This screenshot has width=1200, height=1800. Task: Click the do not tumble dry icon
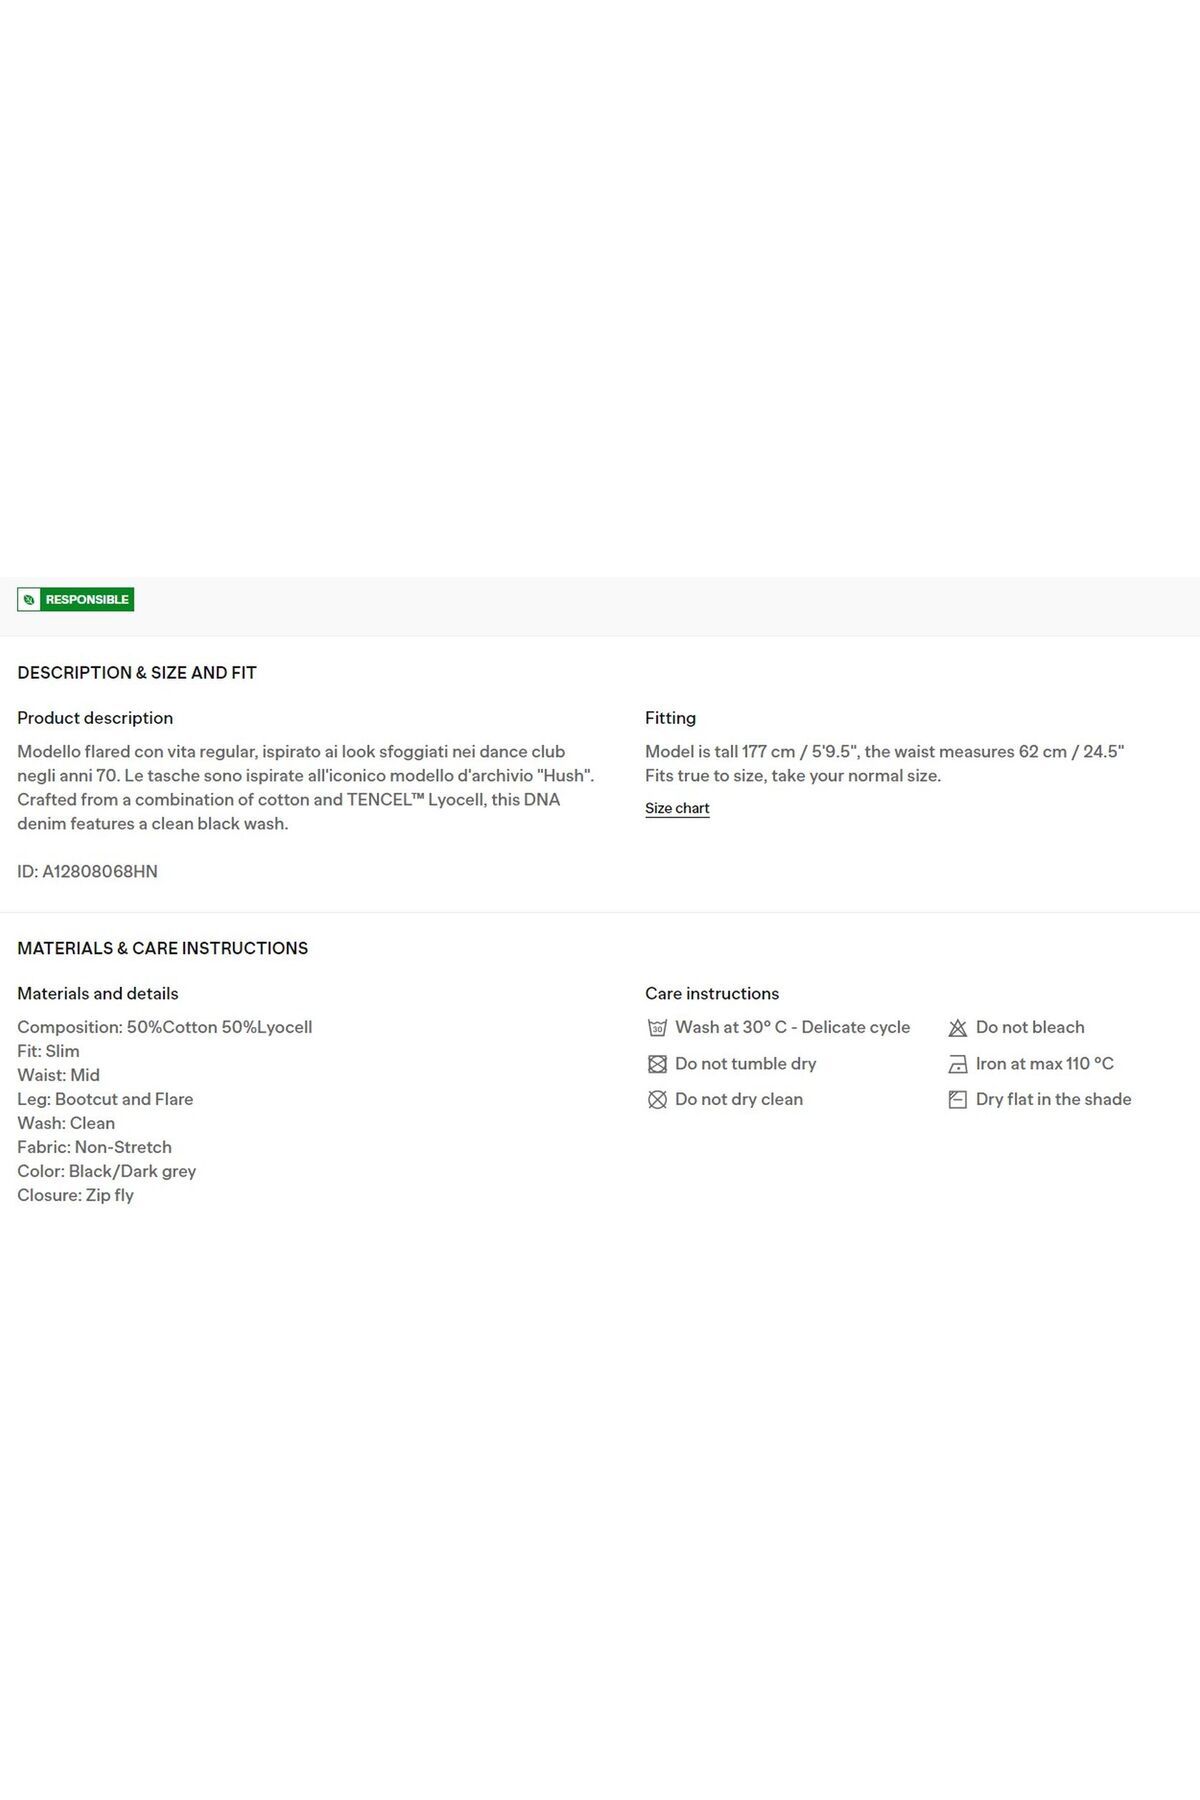(657, 1064)
